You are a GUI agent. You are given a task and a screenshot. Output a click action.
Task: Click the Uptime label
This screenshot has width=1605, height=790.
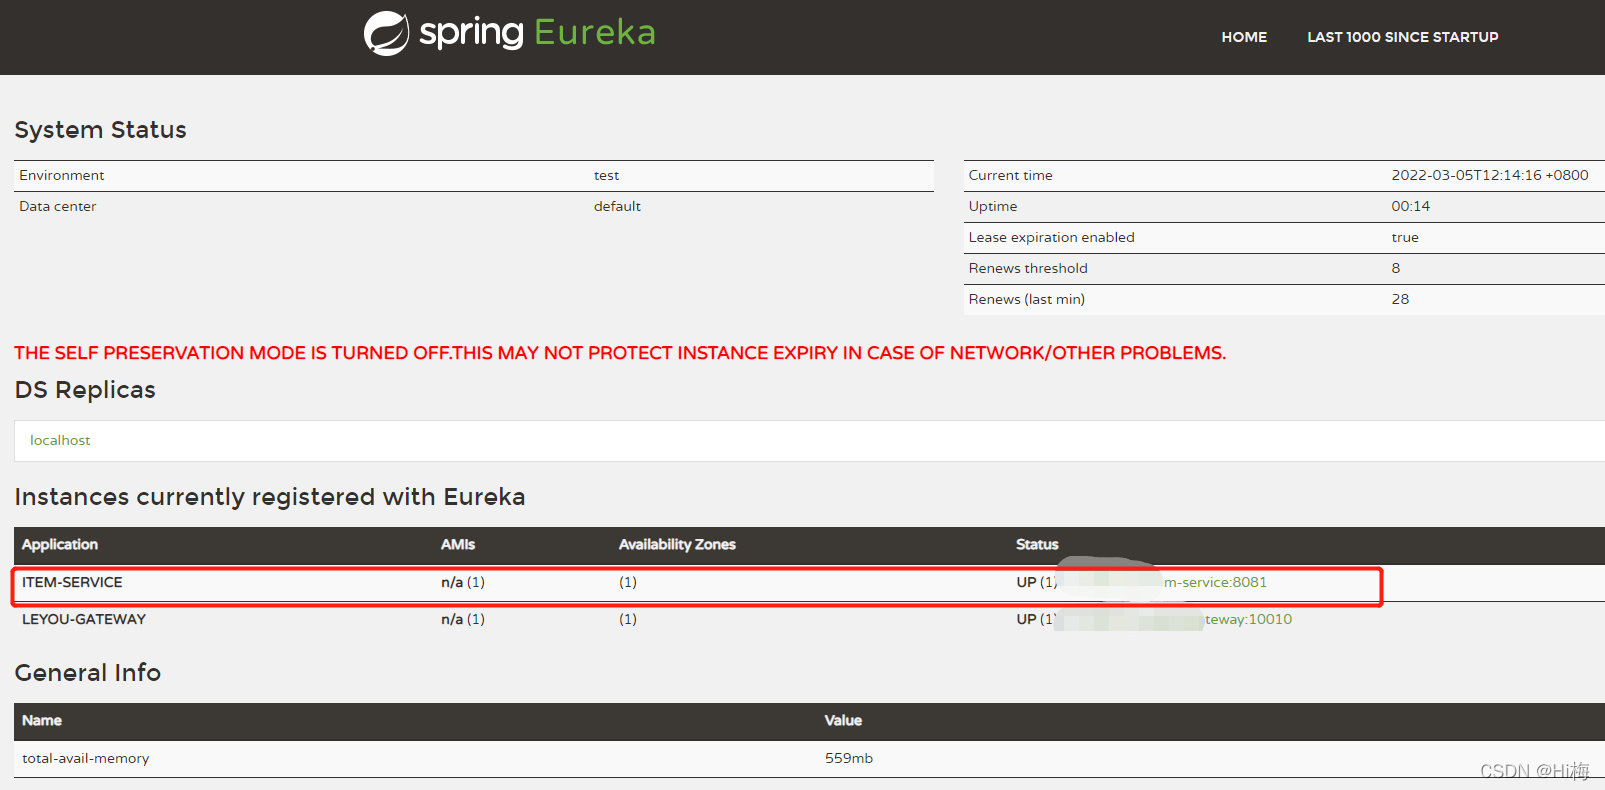pos(992,206)
